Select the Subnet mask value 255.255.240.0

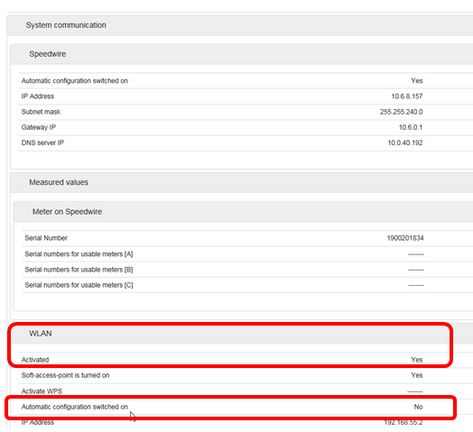click(x=401, y=112)
